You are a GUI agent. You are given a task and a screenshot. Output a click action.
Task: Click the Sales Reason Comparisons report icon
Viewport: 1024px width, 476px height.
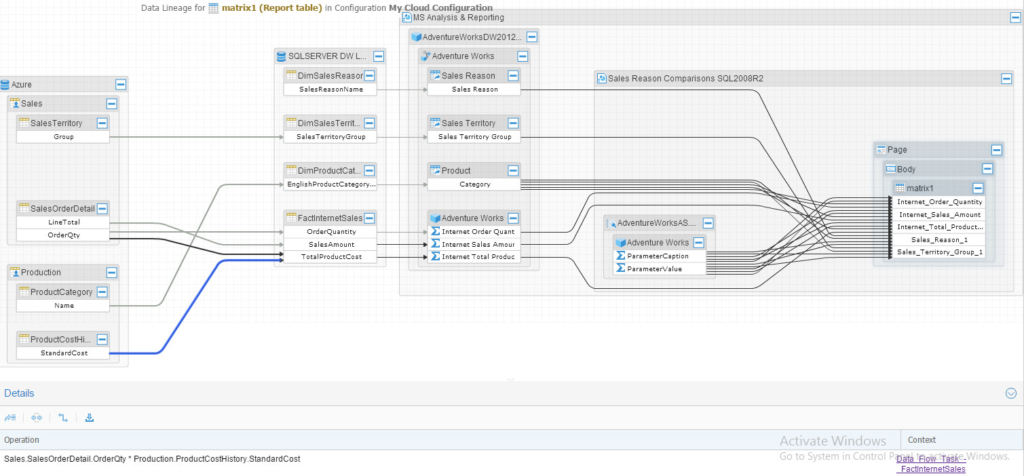pos(601,78)
